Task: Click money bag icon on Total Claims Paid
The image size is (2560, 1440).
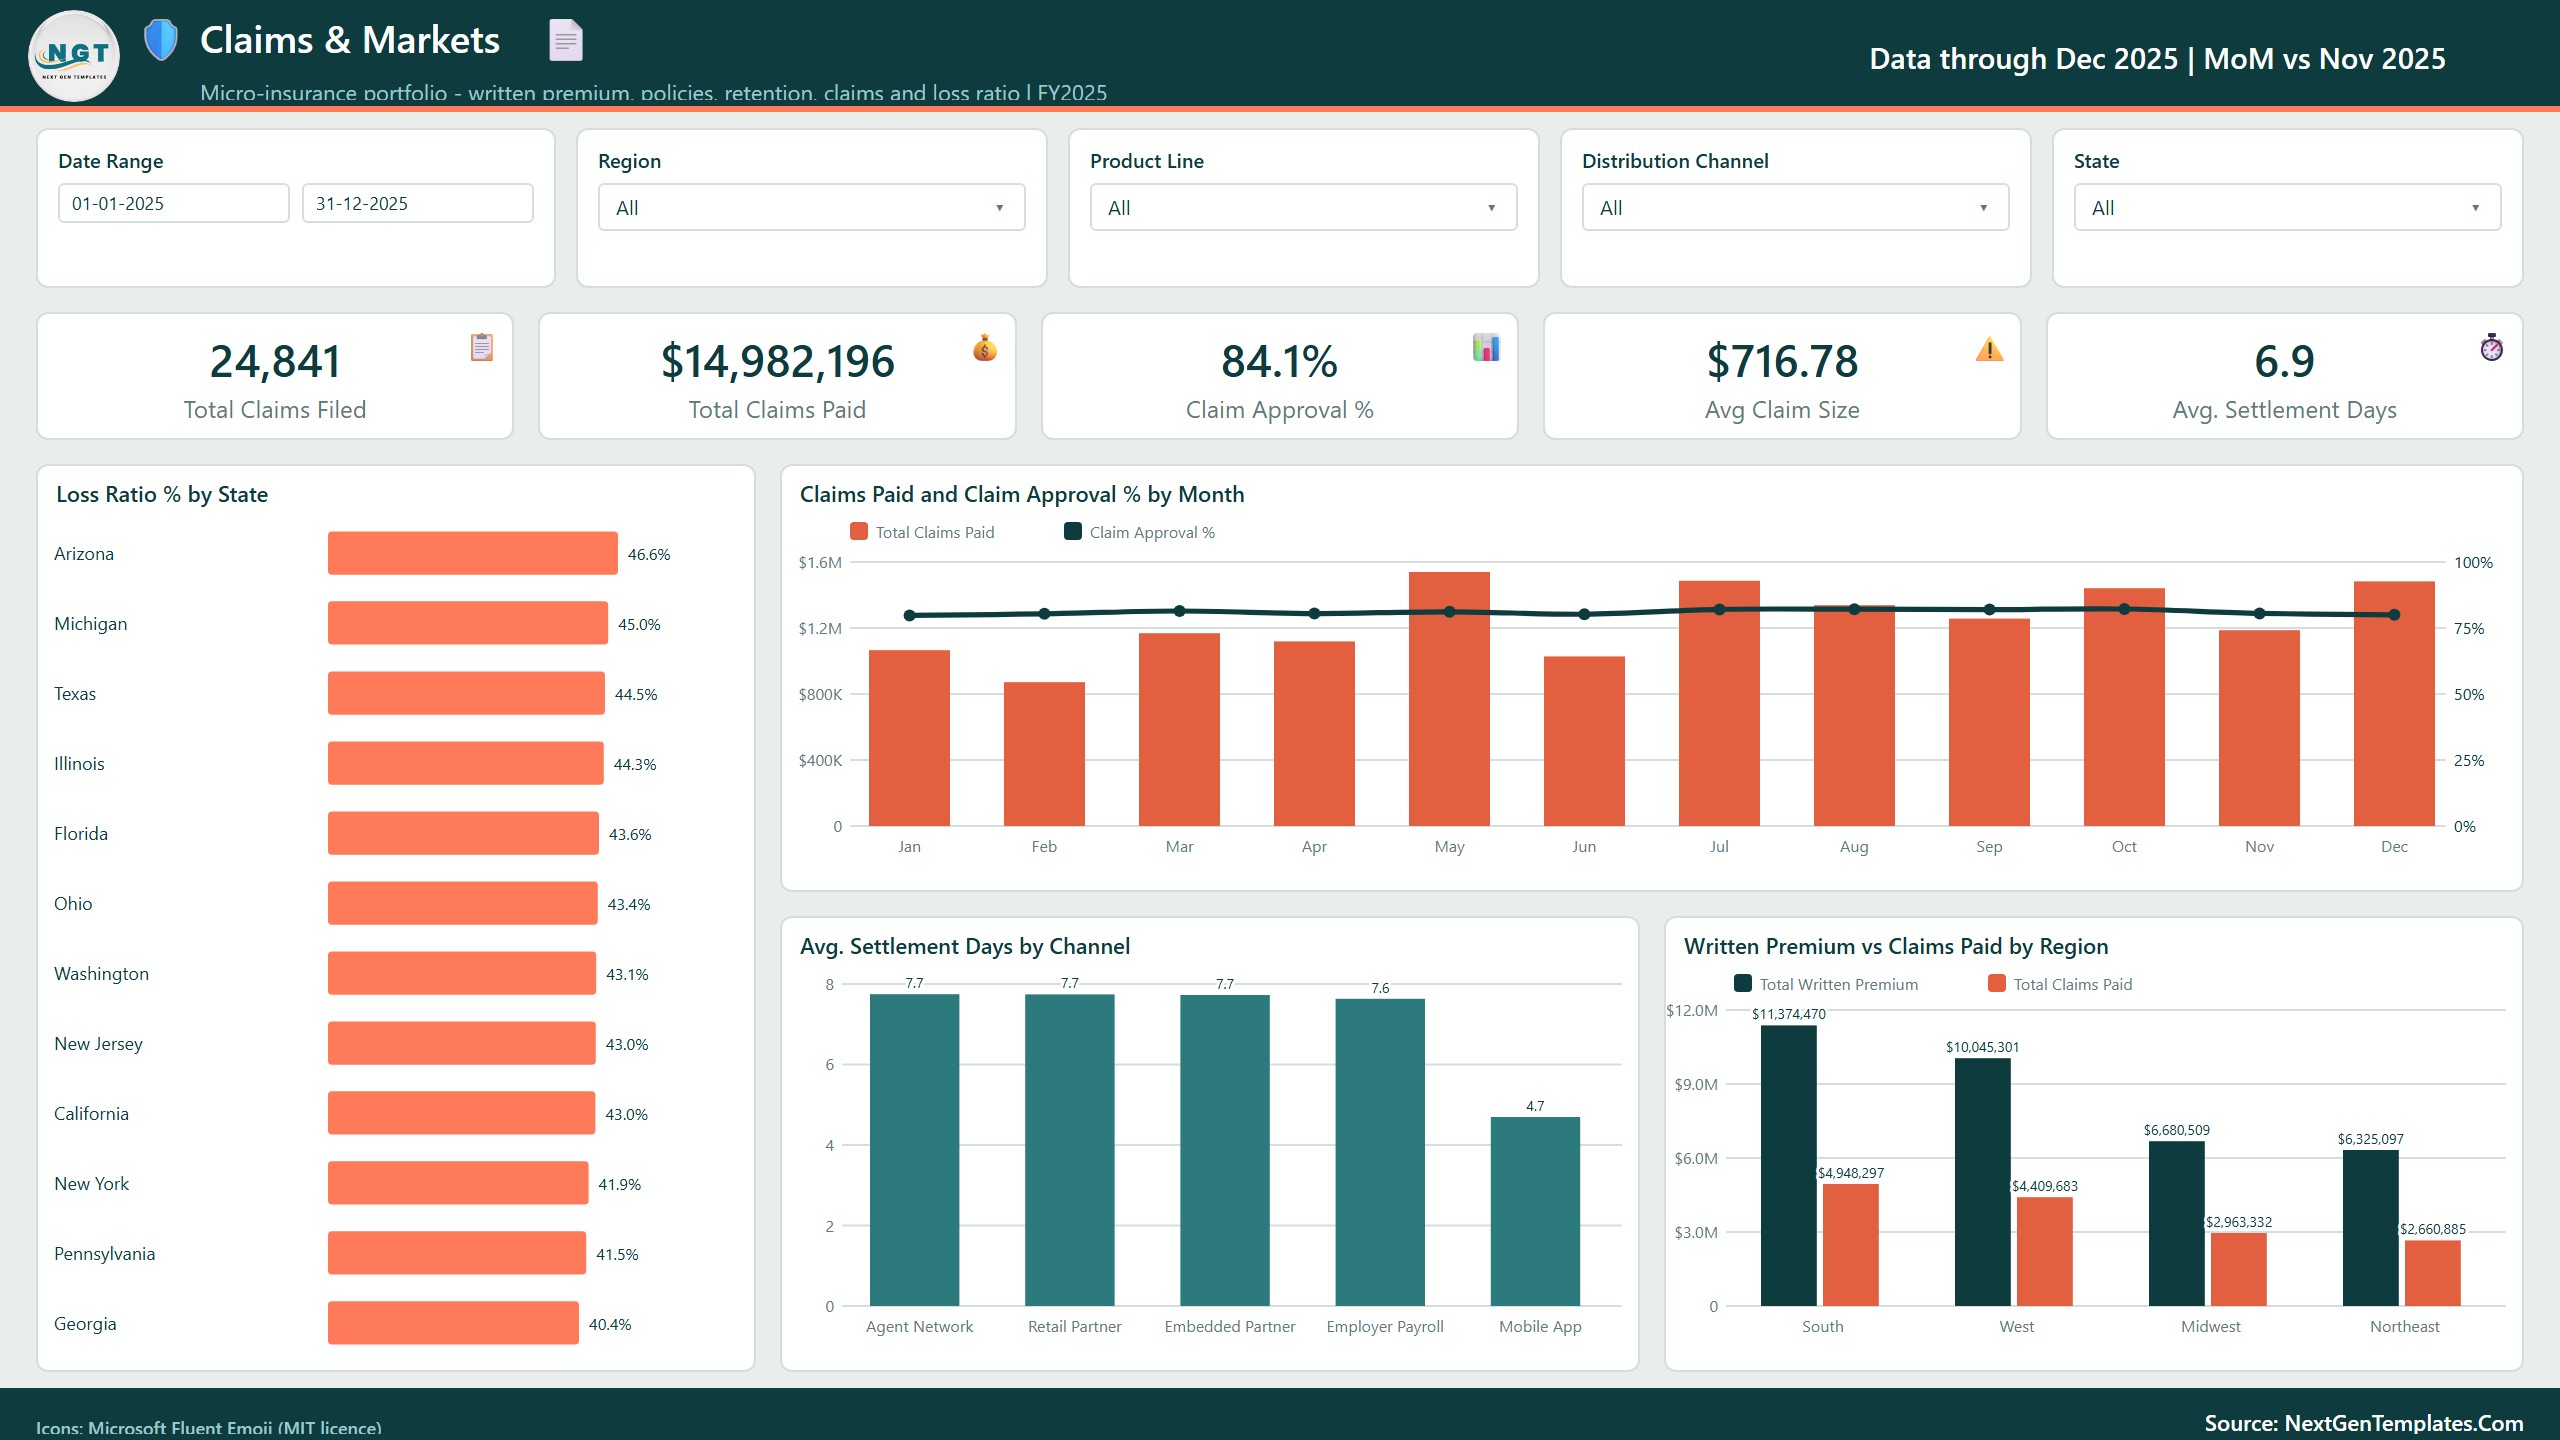Action: [x=985, y=347]
